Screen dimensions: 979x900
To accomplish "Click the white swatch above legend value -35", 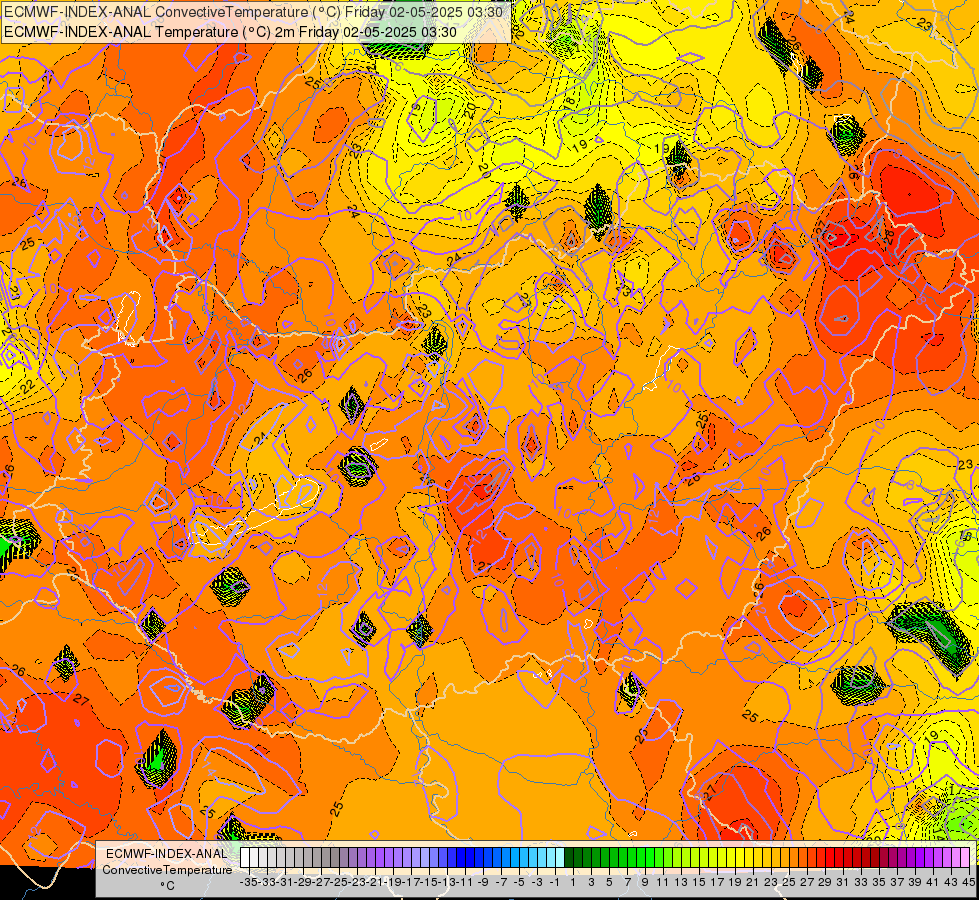I will [245, 857].
